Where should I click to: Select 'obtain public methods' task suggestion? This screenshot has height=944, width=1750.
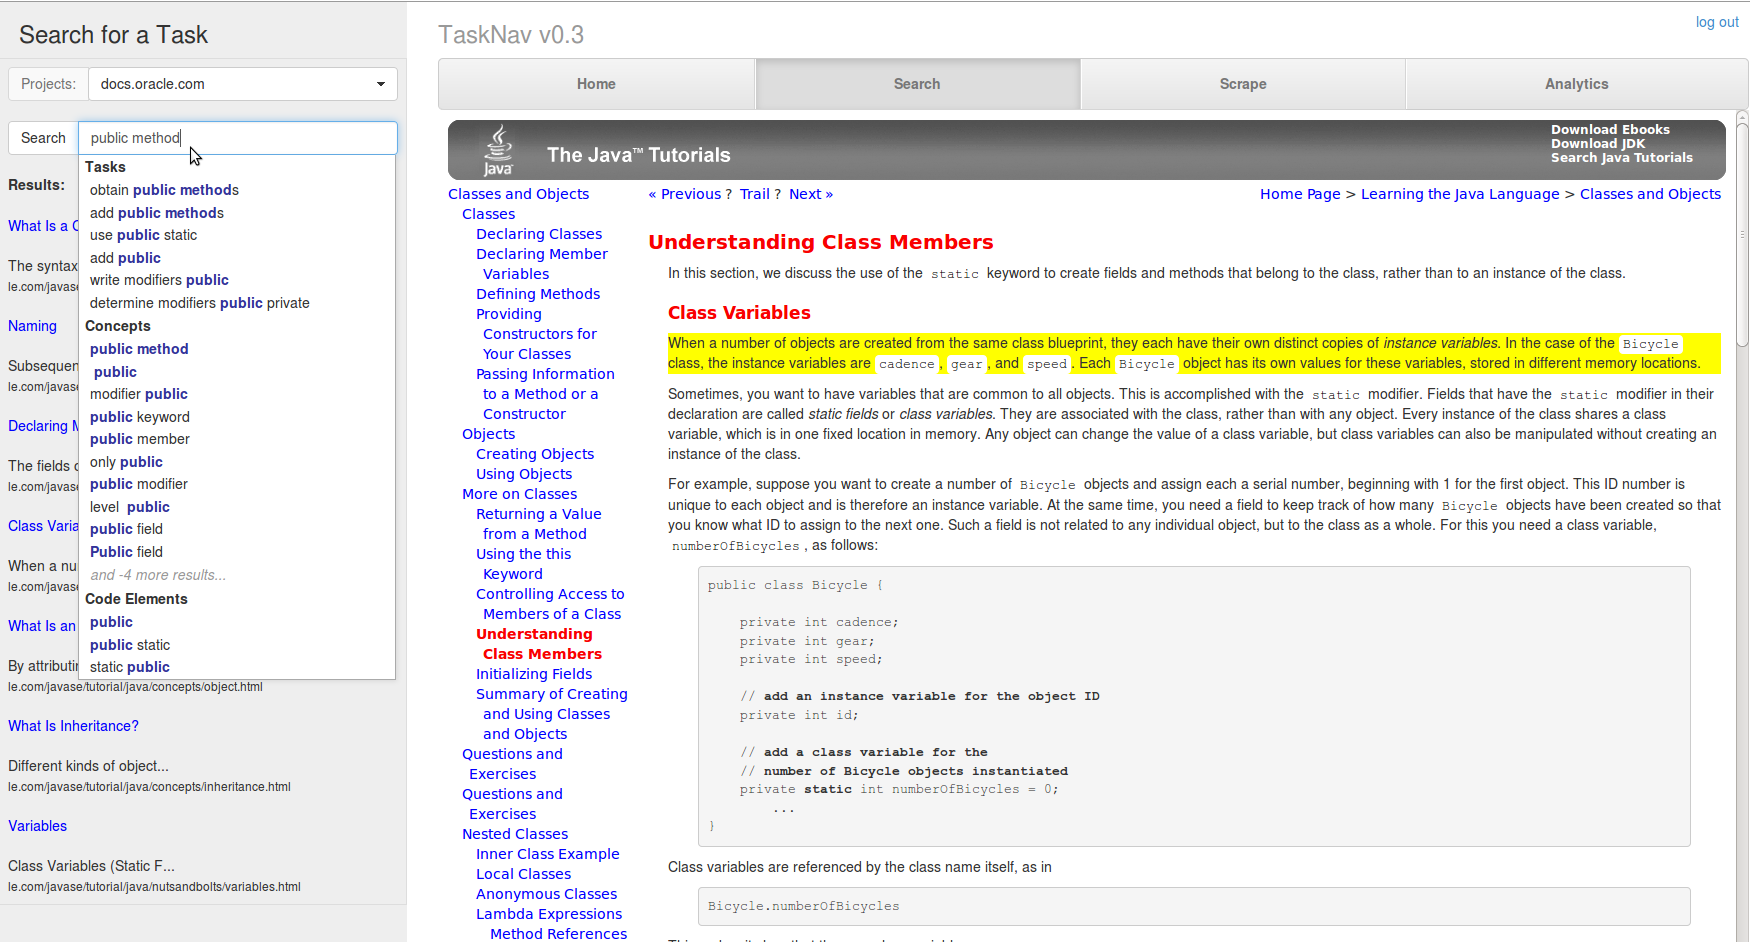pos(164,190)
